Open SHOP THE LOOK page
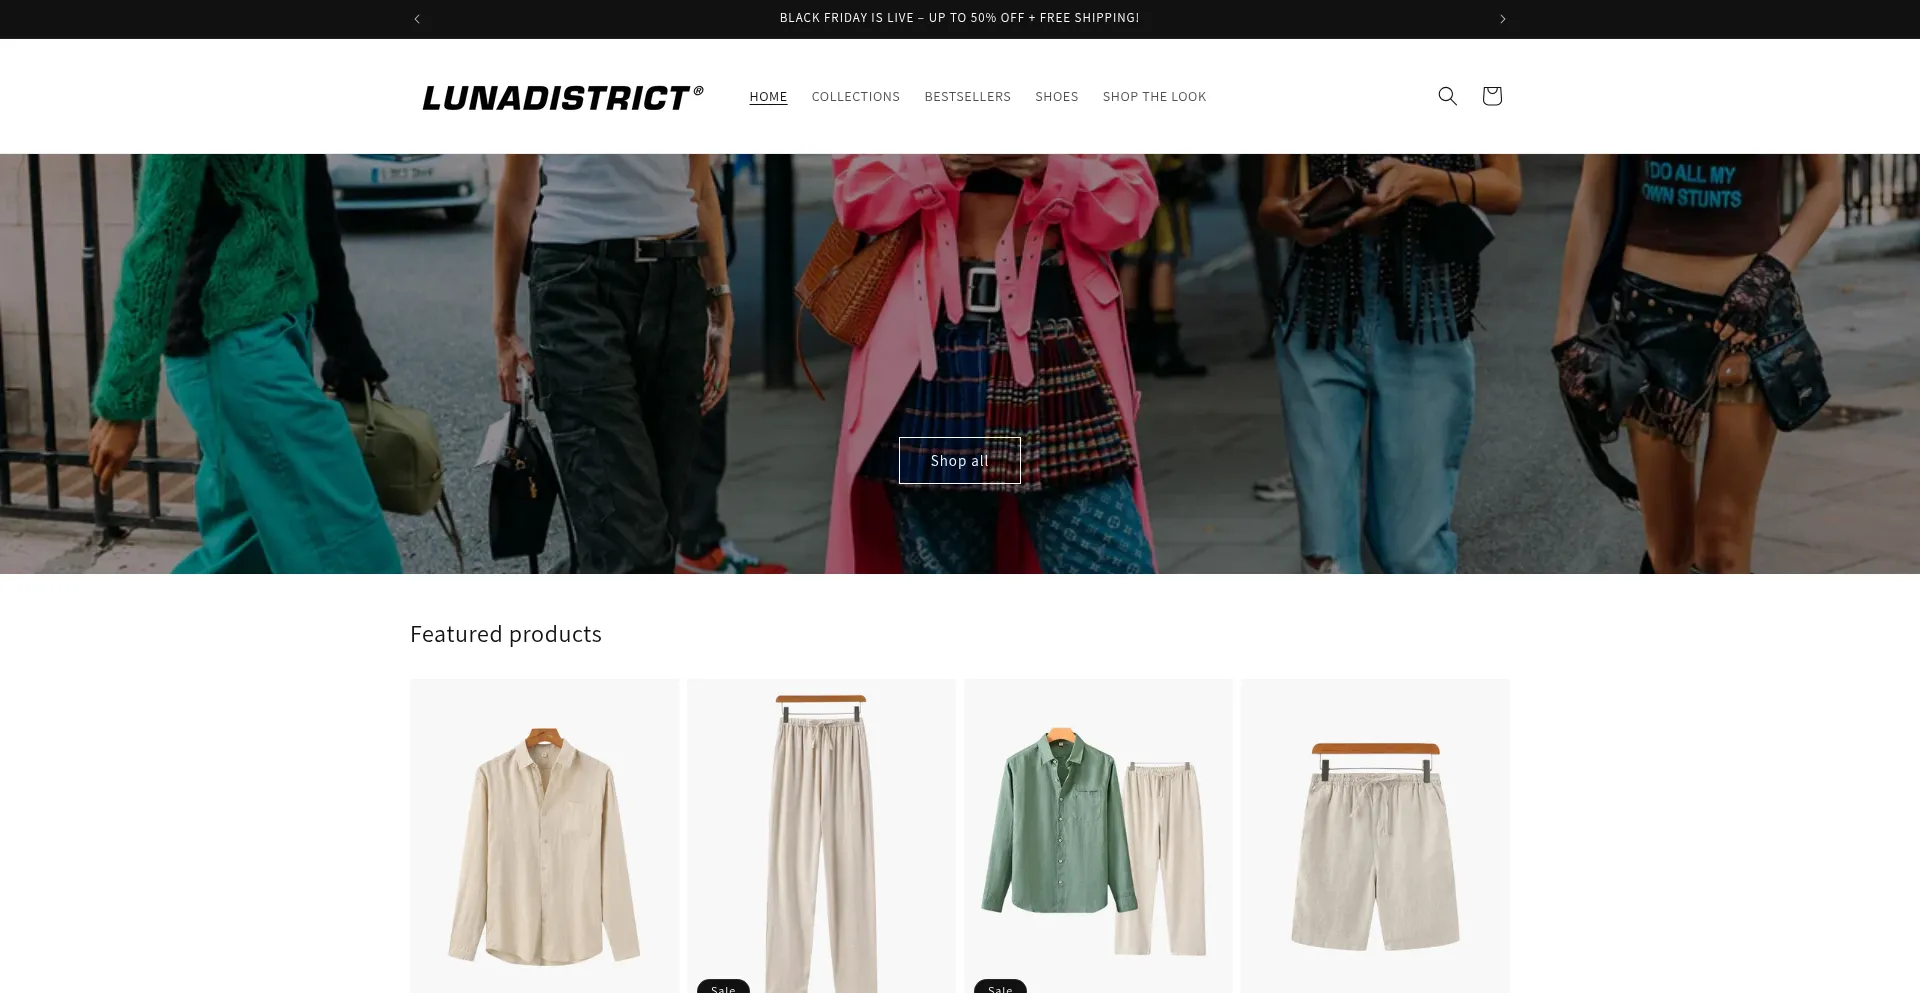 pos(1154,97)
